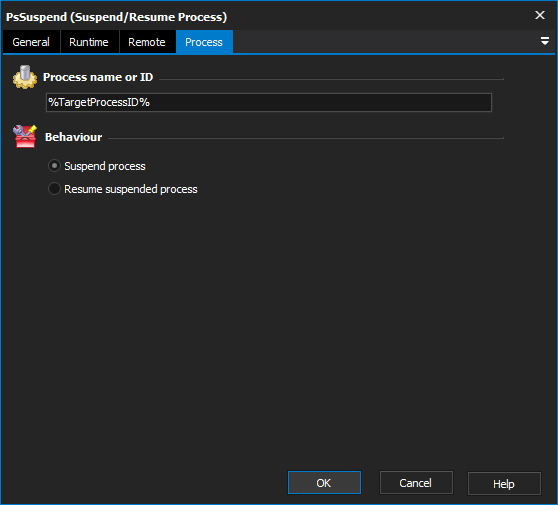The image size is (558, 505).
Task: Click the Suspend process label
Action: pyautogui.click(x=105, y=166)
